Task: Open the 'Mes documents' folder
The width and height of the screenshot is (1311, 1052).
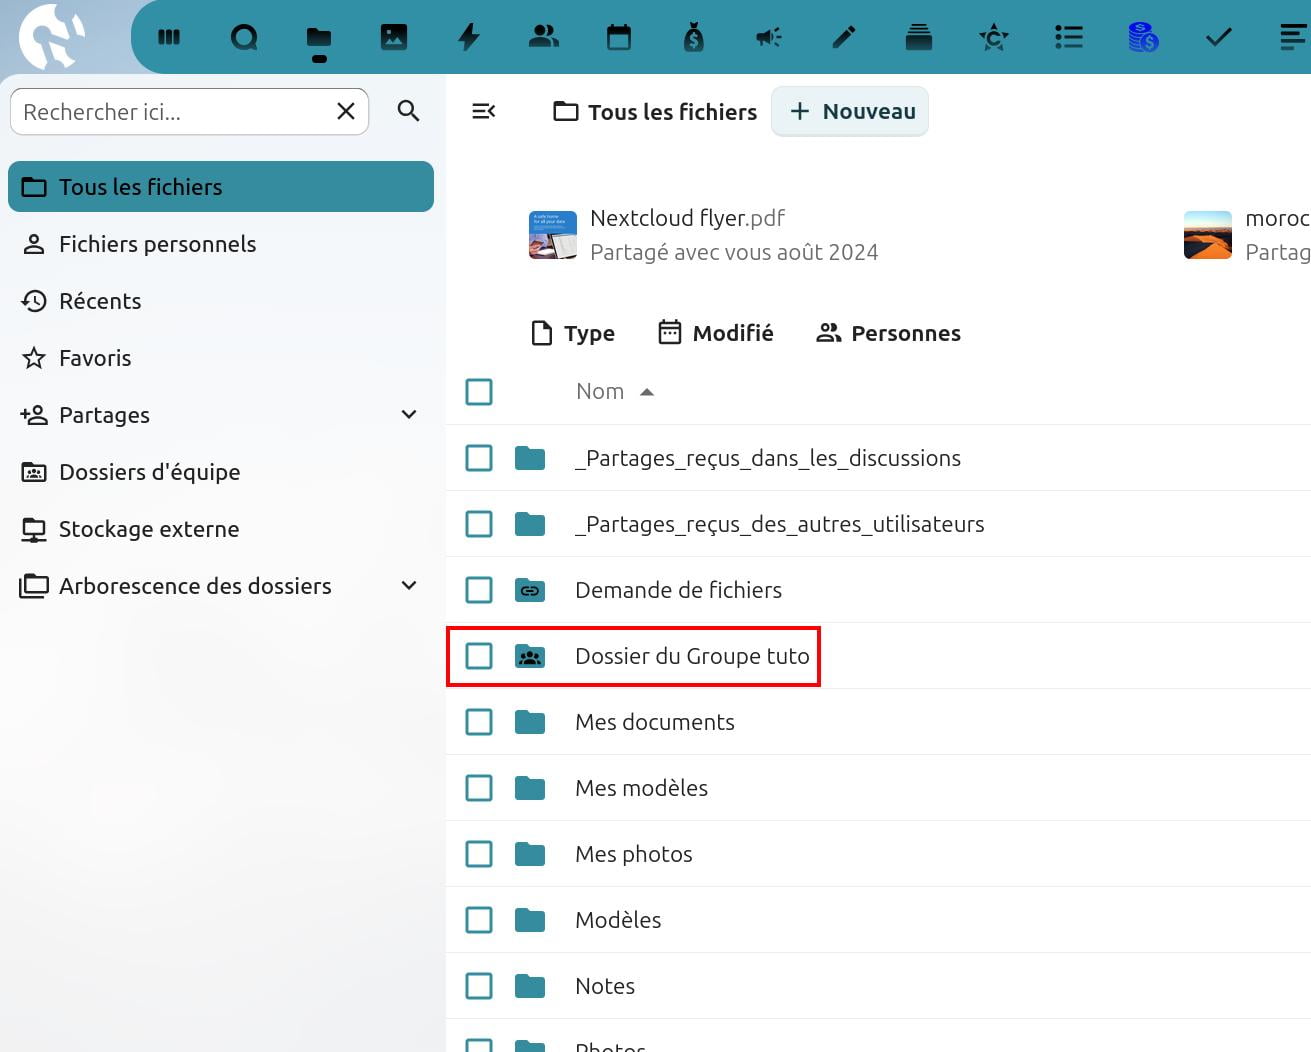Action: pyautogui.click(x=655, y=722)
